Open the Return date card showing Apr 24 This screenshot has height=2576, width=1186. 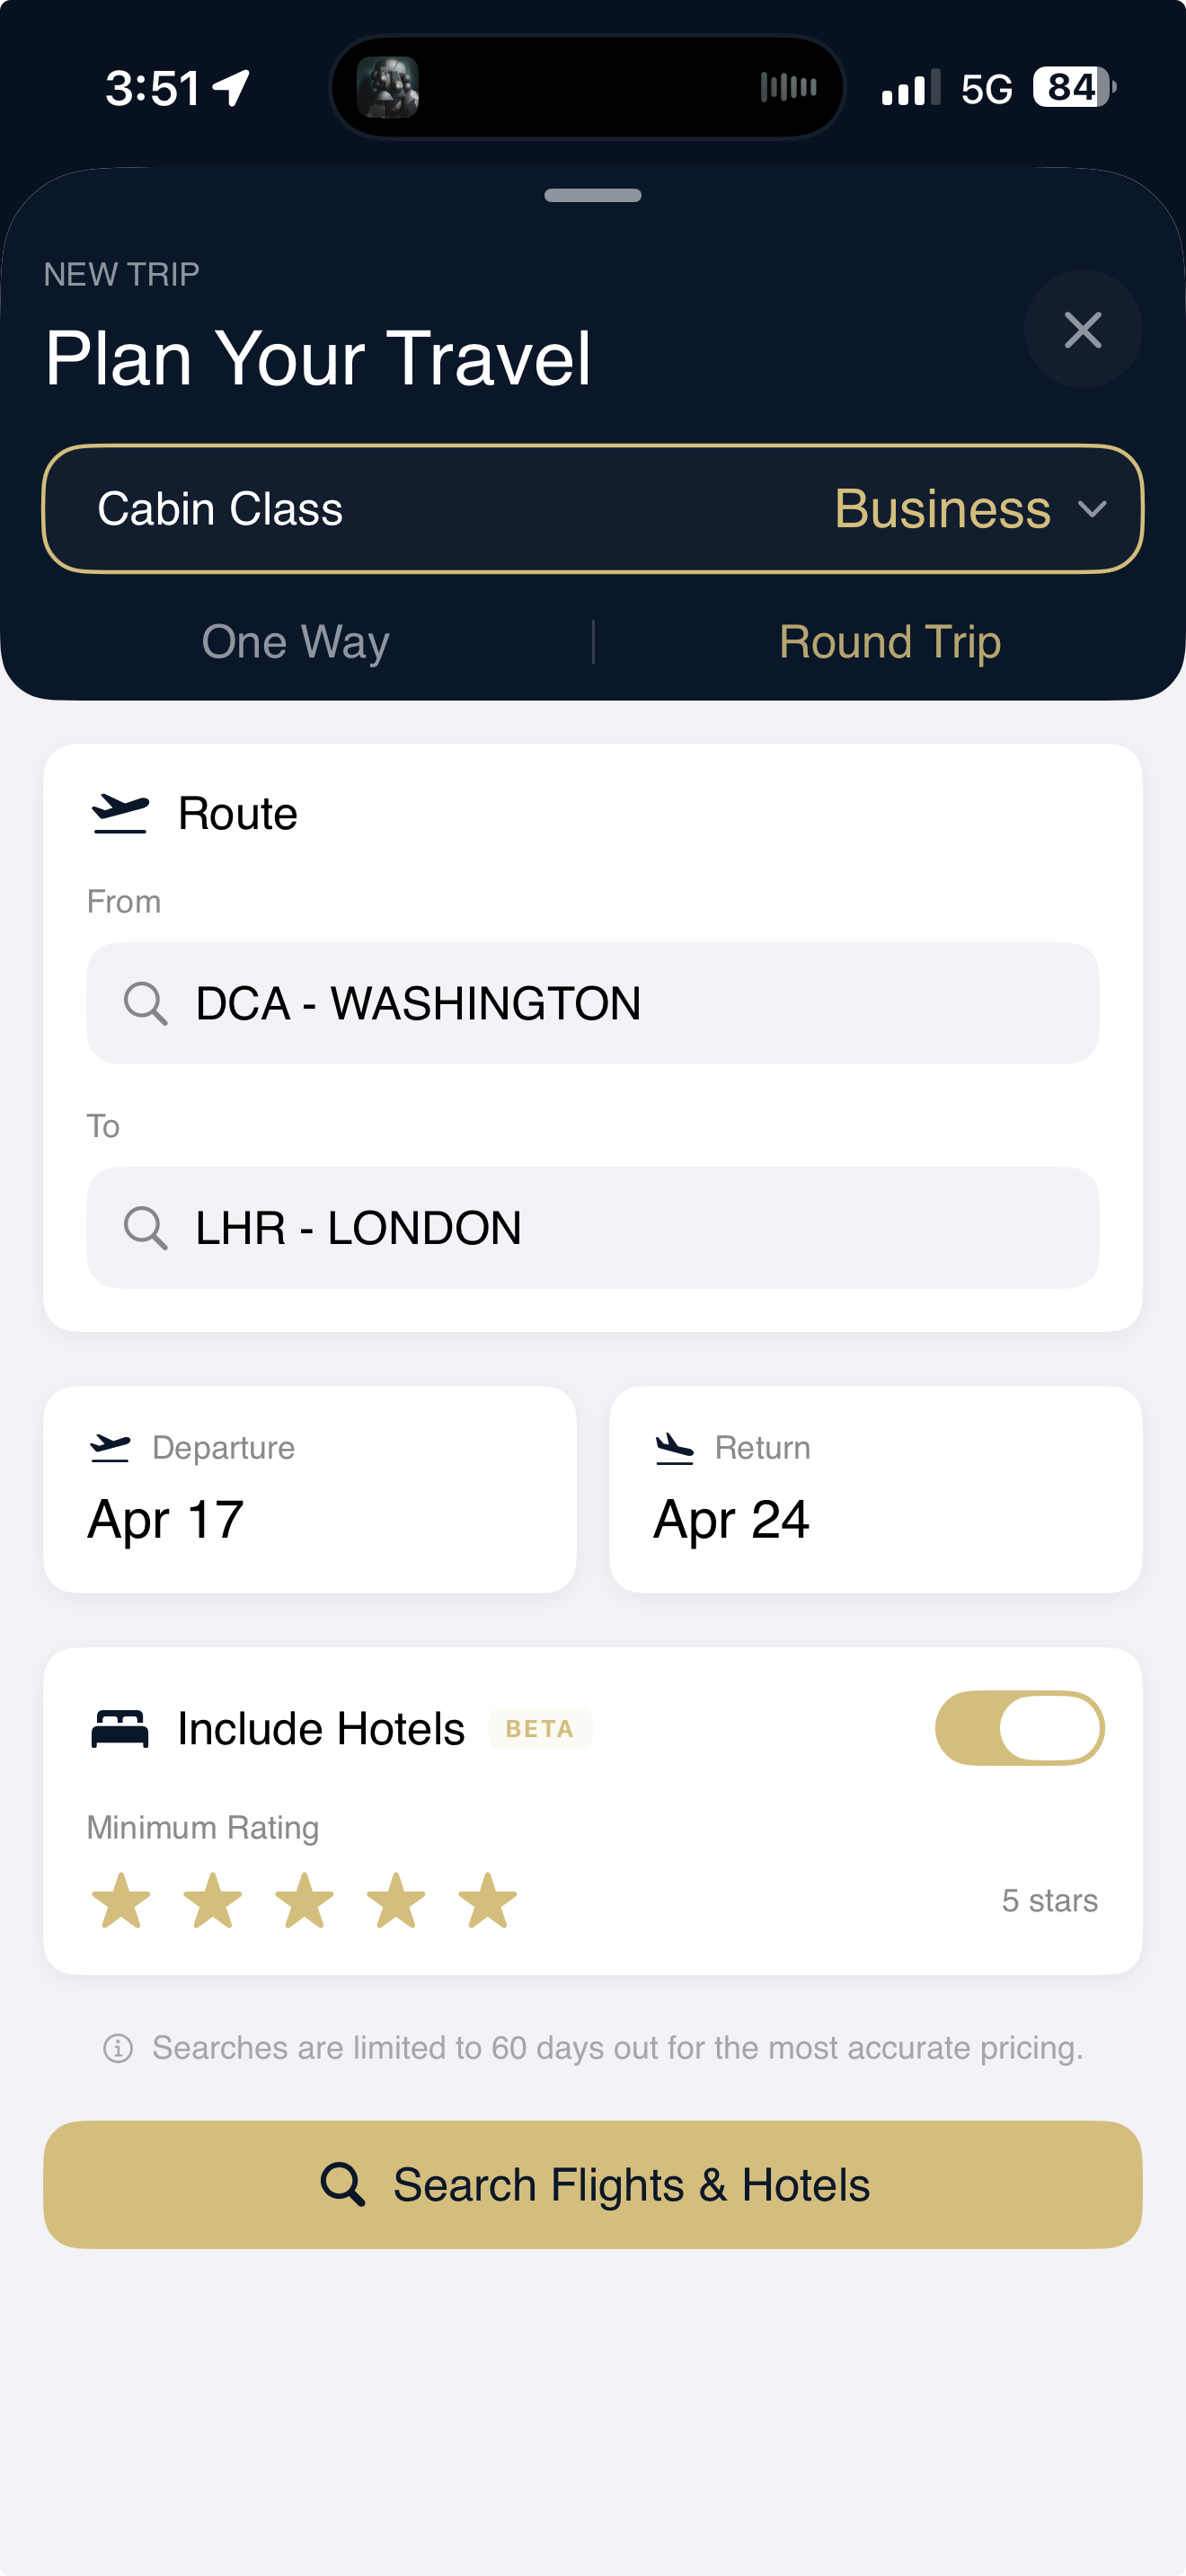click(x=875, y=1489)
